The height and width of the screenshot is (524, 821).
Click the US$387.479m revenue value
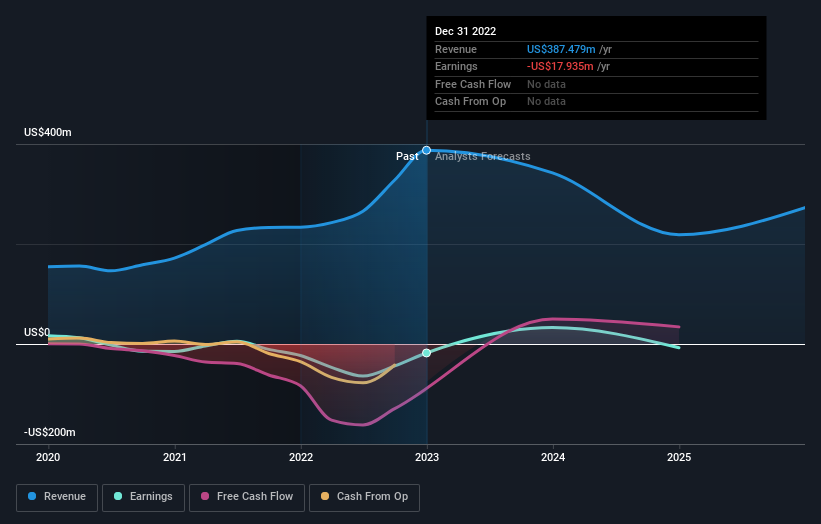(561, 49)
